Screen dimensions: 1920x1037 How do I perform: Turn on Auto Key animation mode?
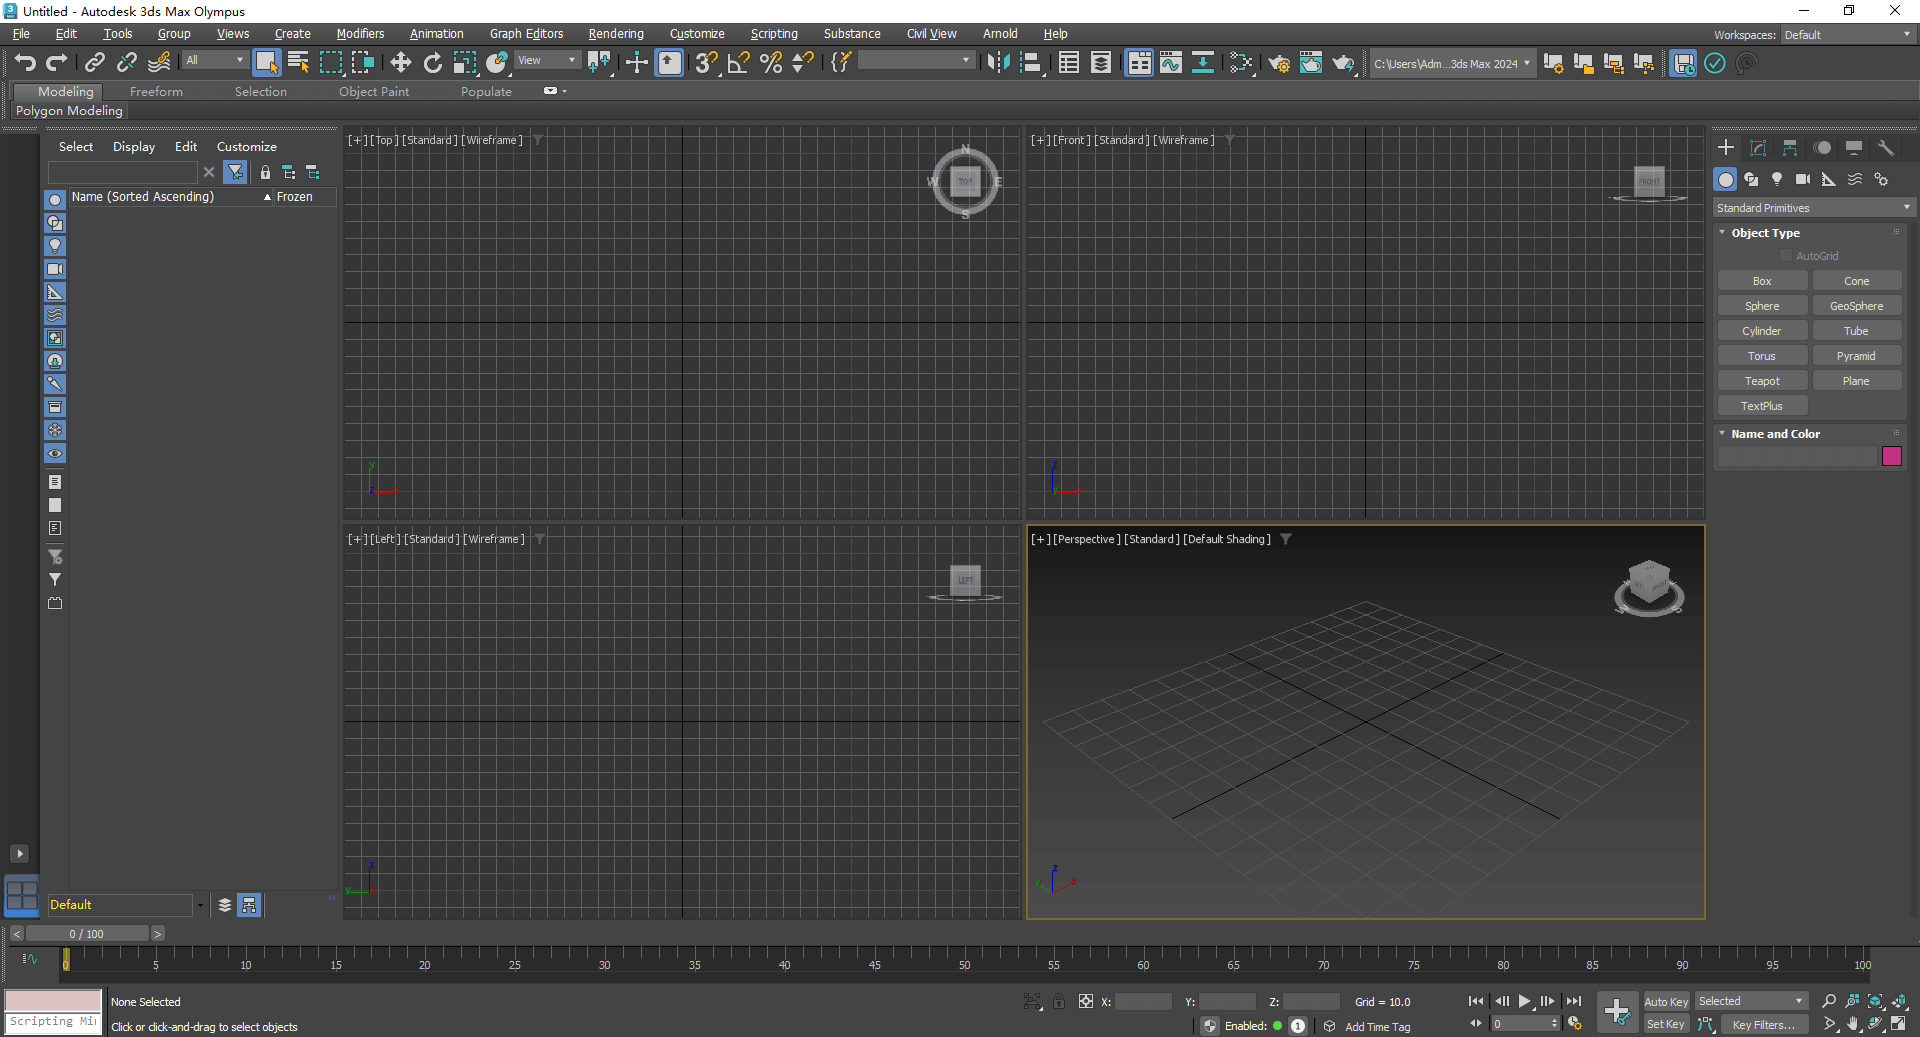(1665, 1001)
